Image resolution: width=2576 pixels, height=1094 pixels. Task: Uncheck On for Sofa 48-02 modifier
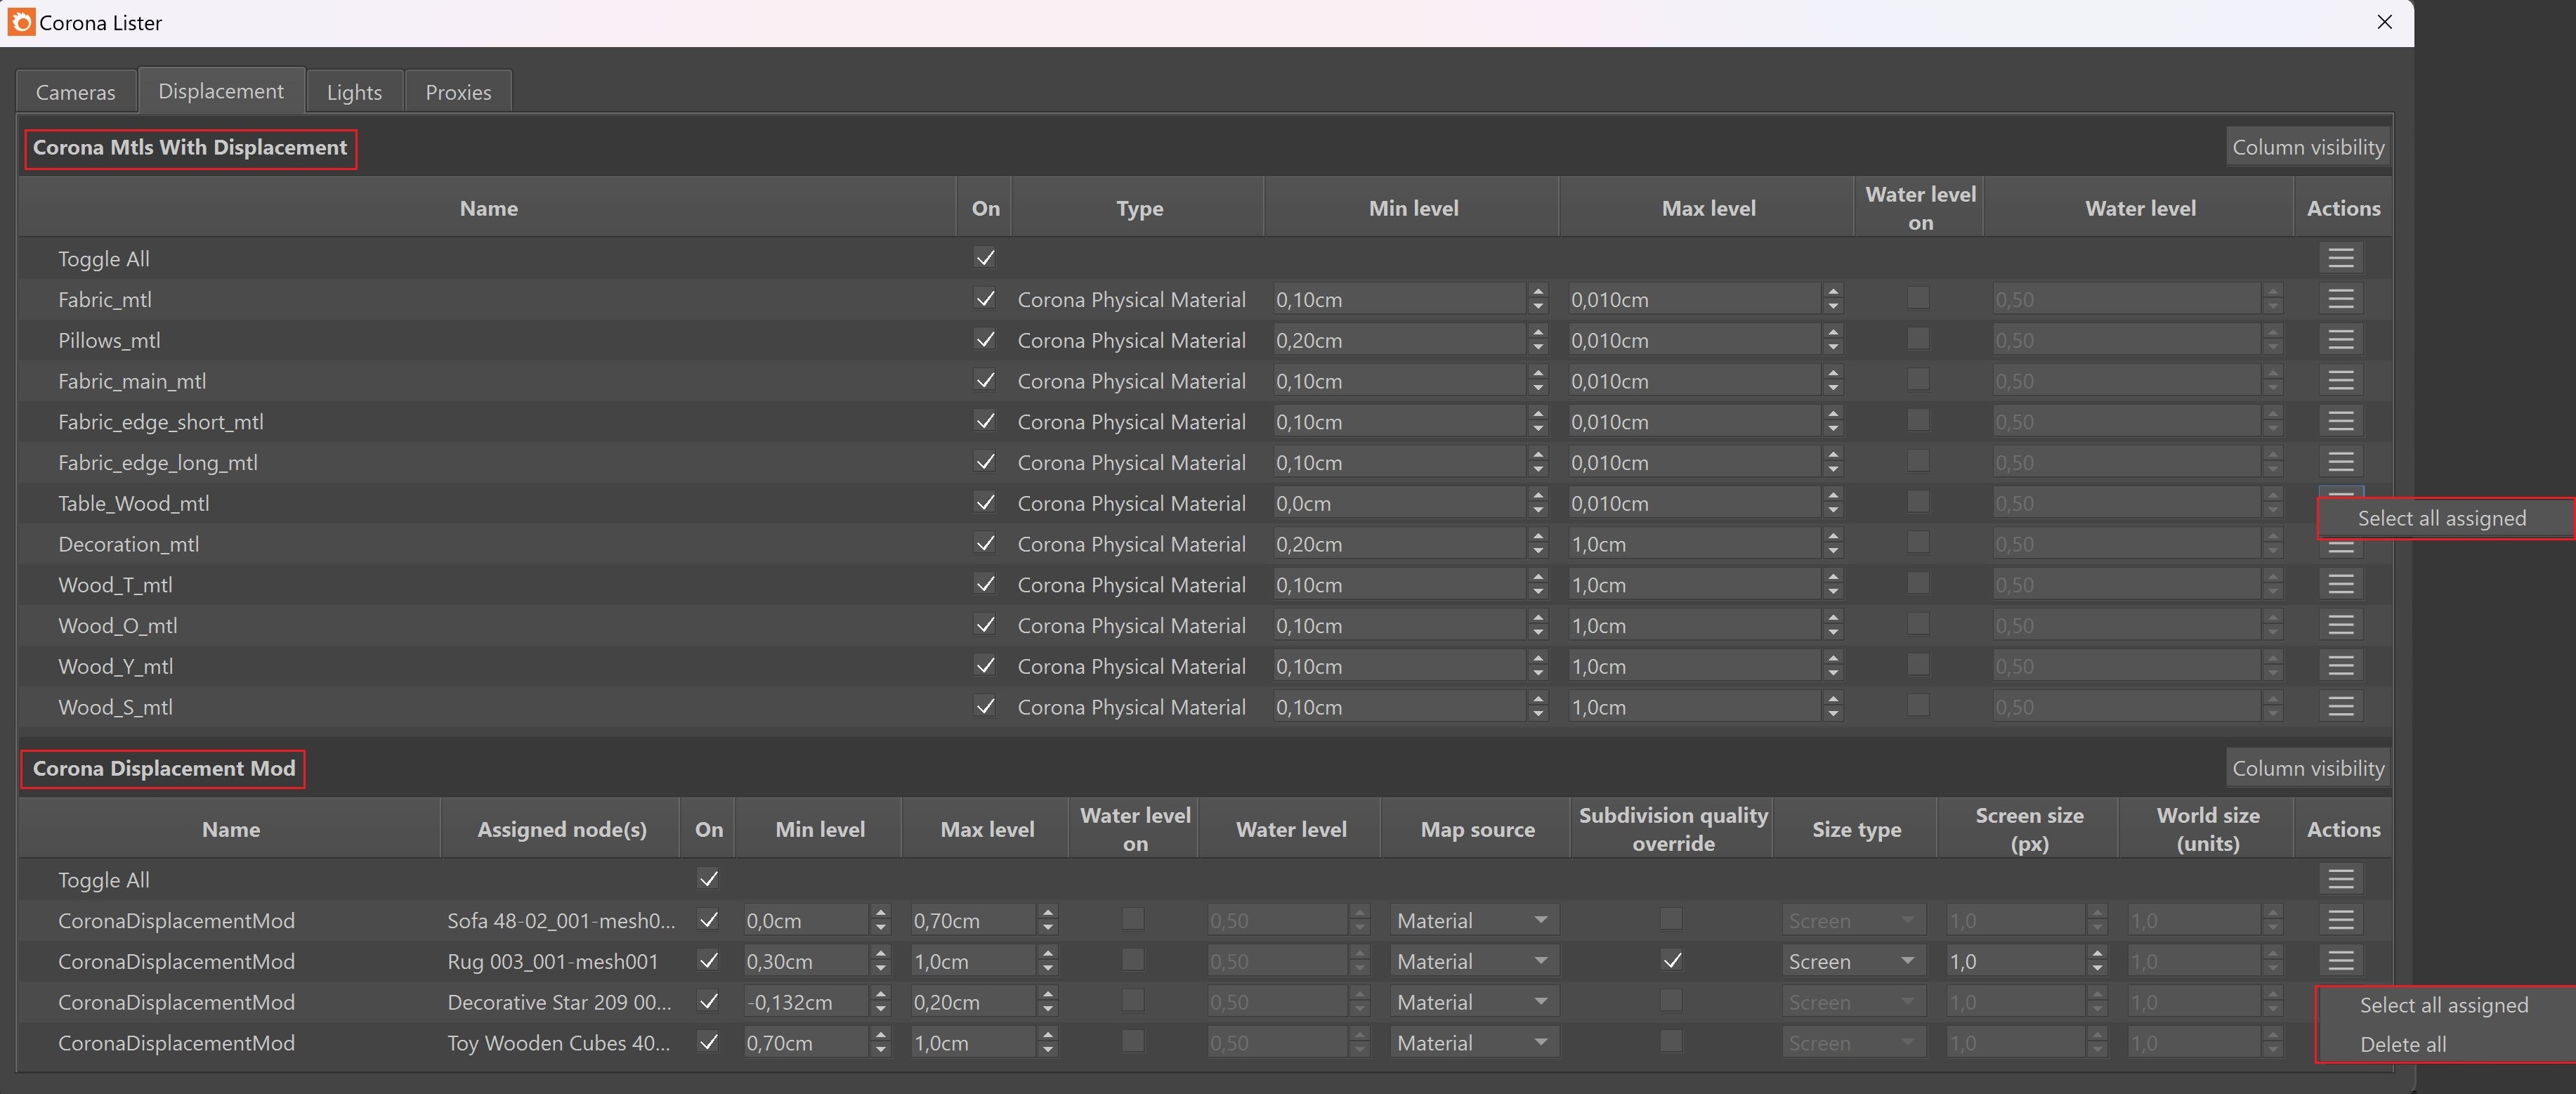pyautogui.click(x=708, y=919)
